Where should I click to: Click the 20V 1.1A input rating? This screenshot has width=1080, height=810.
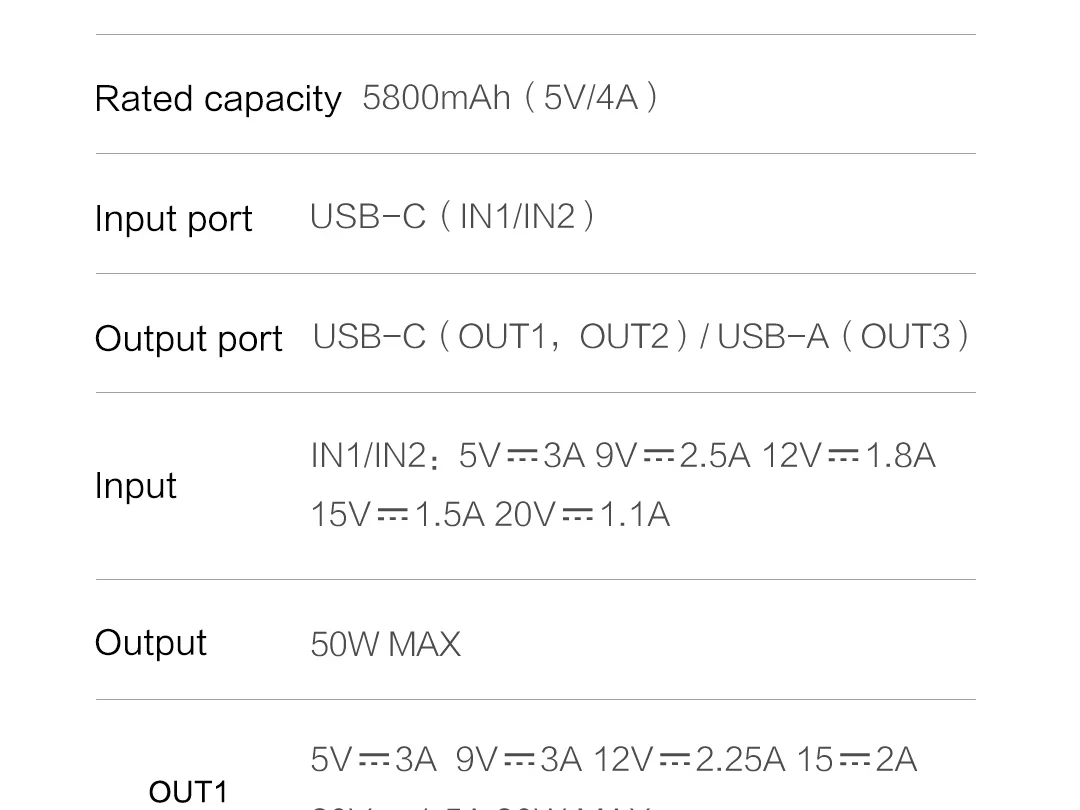coord(582,515)
